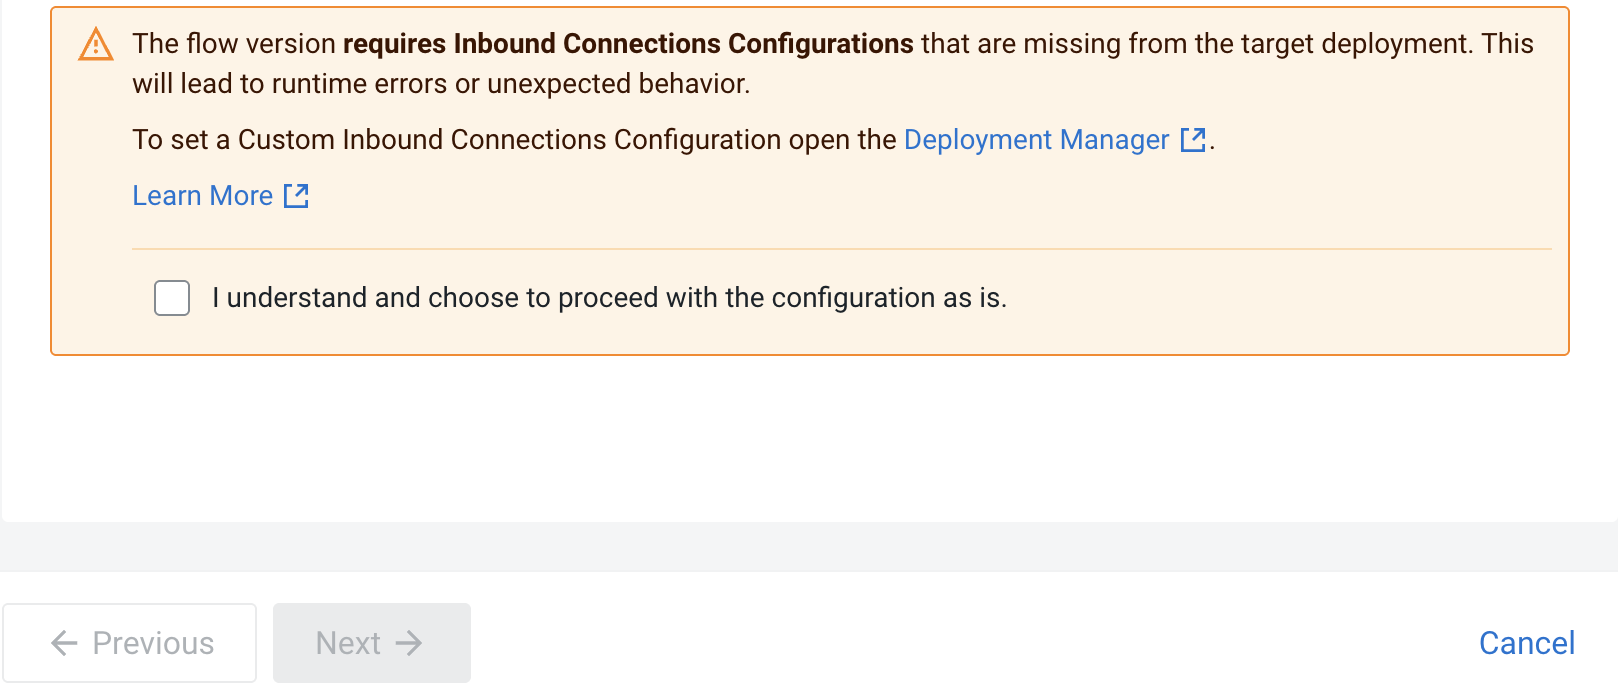The height and width of the screenshot is (694, 1618).
Task: Click the 'will lead to runtime errors' sentence
Action: click(441, 84)
